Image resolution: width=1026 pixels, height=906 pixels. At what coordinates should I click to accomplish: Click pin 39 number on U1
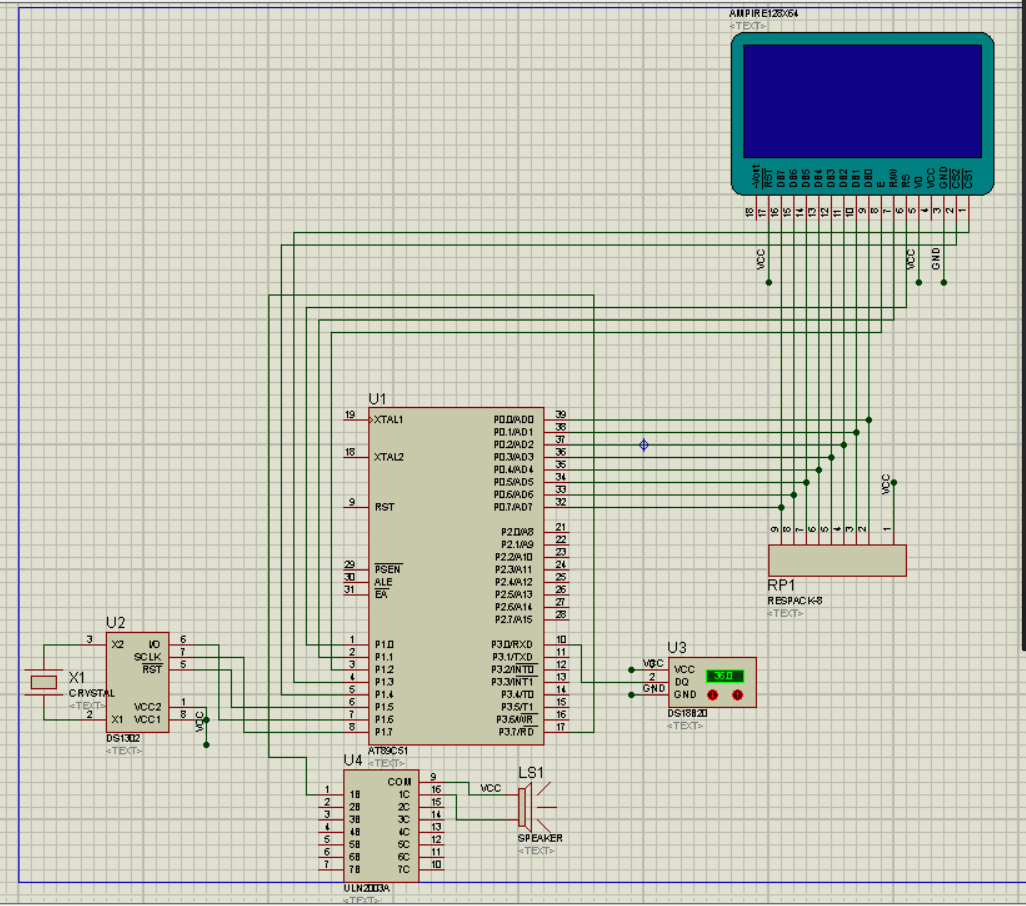tap(561, 415)
